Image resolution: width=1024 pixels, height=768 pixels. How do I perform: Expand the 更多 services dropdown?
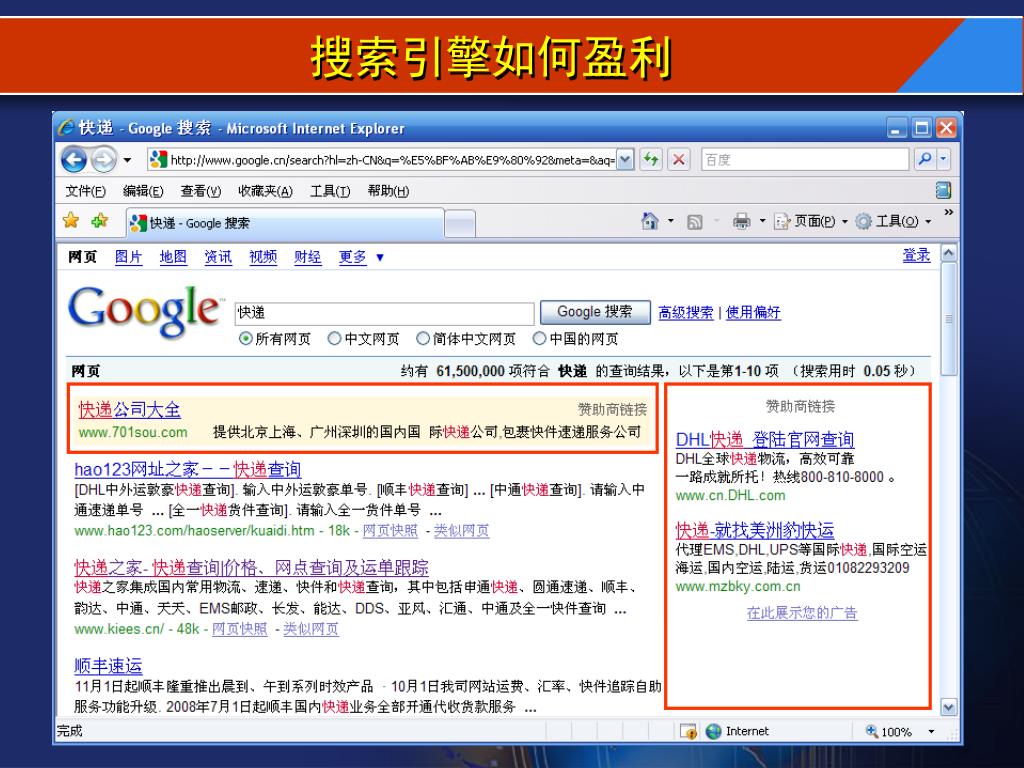click(x=361, y=257)
